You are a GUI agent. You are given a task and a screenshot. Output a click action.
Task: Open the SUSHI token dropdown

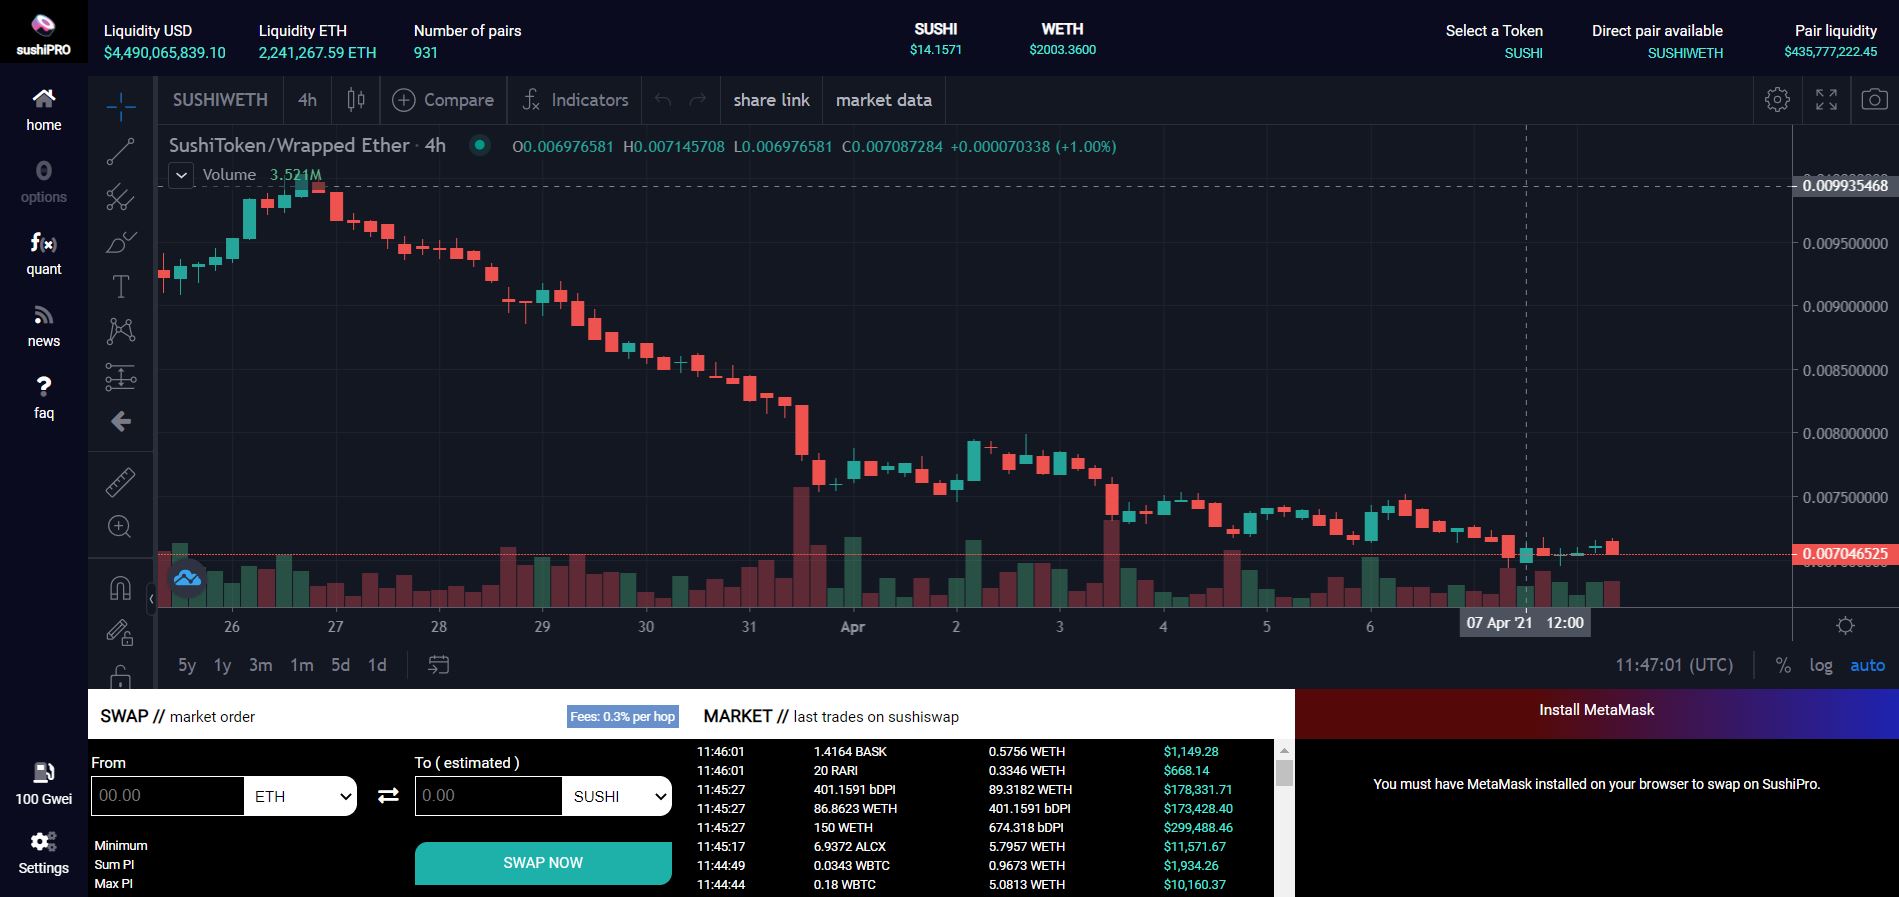617,796
